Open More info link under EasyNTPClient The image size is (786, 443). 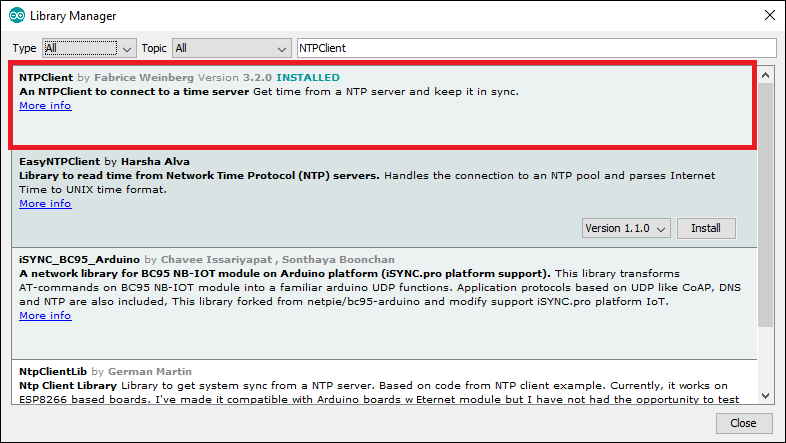pyautogui.click(x=45, y=203)
